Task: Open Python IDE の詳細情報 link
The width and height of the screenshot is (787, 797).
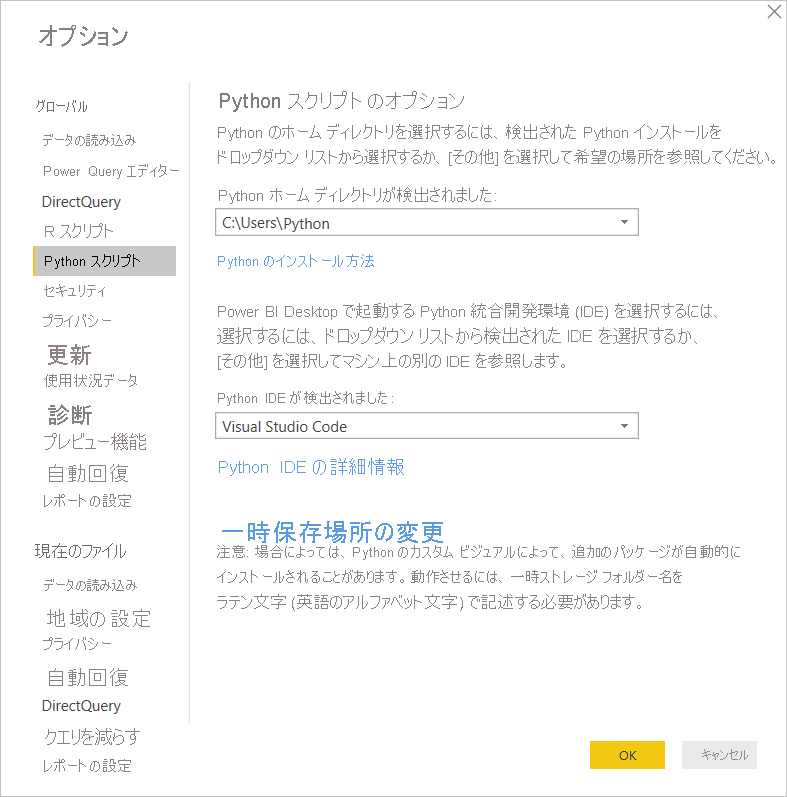Action: [x=311, y=467]
